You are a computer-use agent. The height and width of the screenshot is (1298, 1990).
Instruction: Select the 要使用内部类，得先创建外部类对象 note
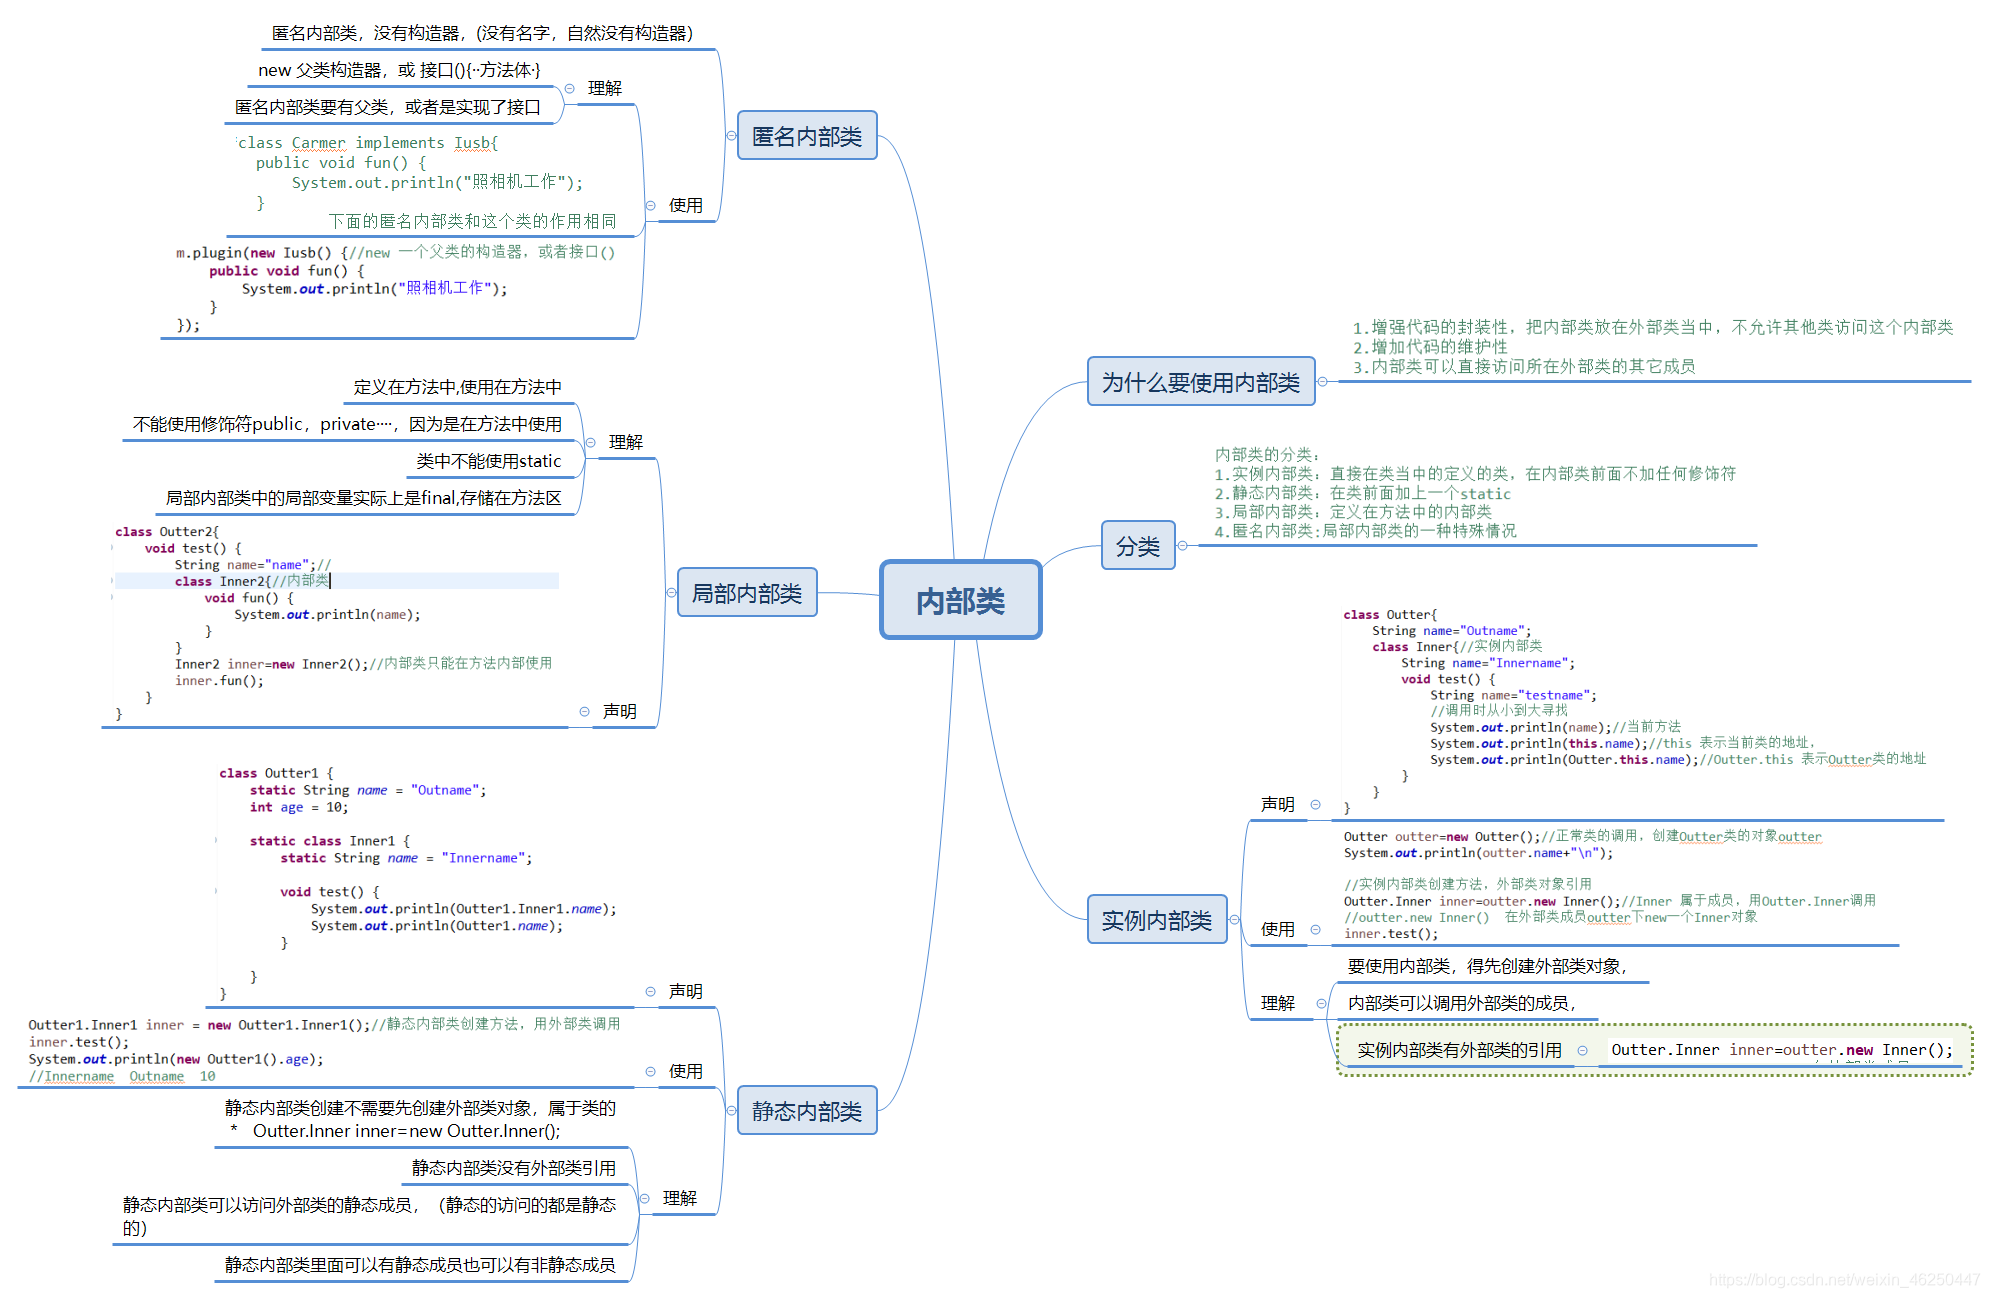pyautogui.click(x=1488, y=967)
